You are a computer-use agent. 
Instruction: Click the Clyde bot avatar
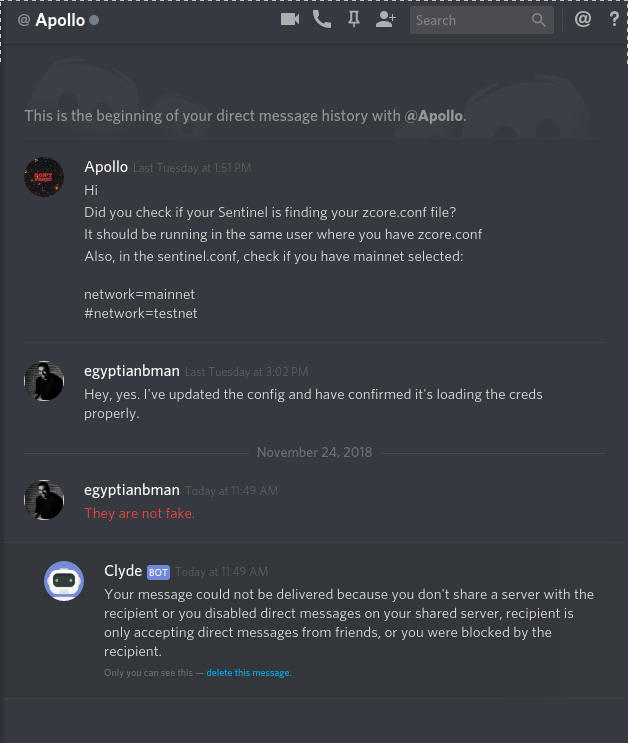pyautogui.click(x=64, y=581)
